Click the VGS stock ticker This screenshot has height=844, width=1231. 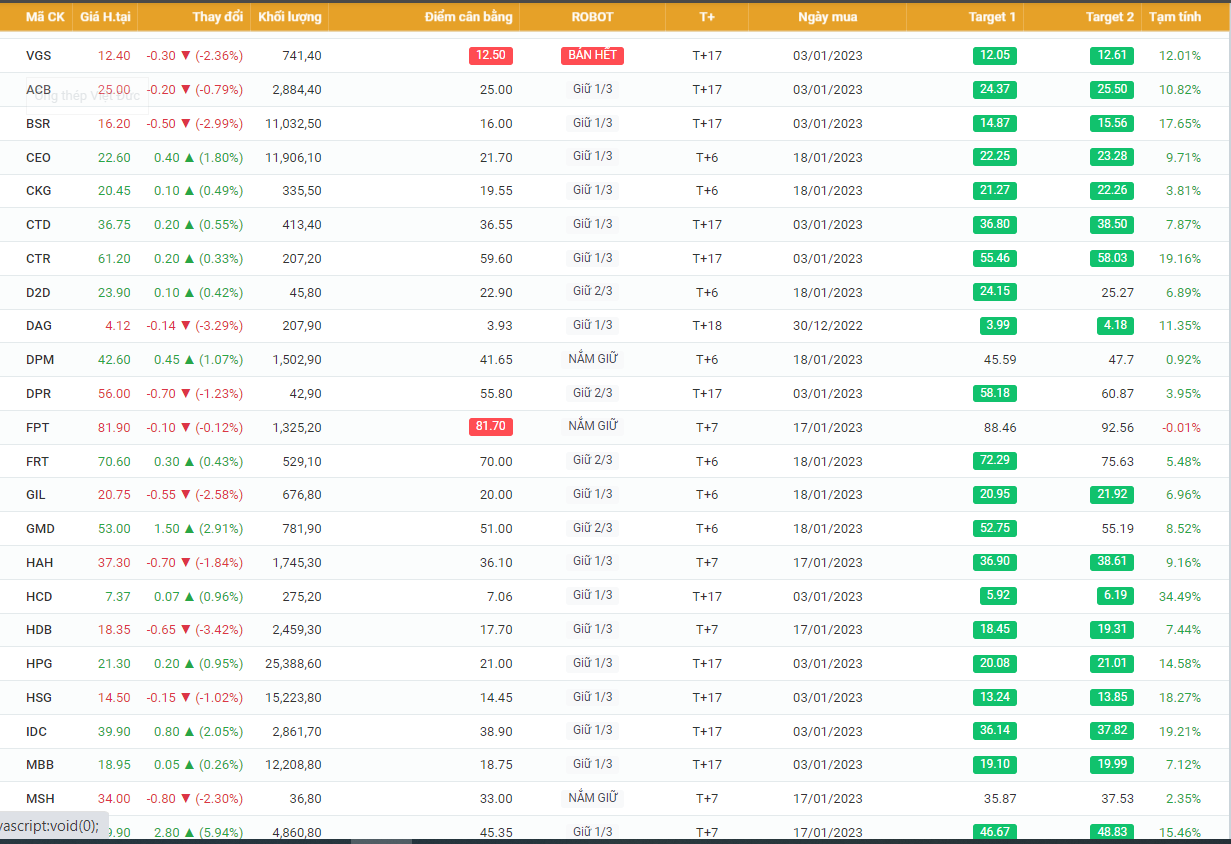[x=39, y=56]
